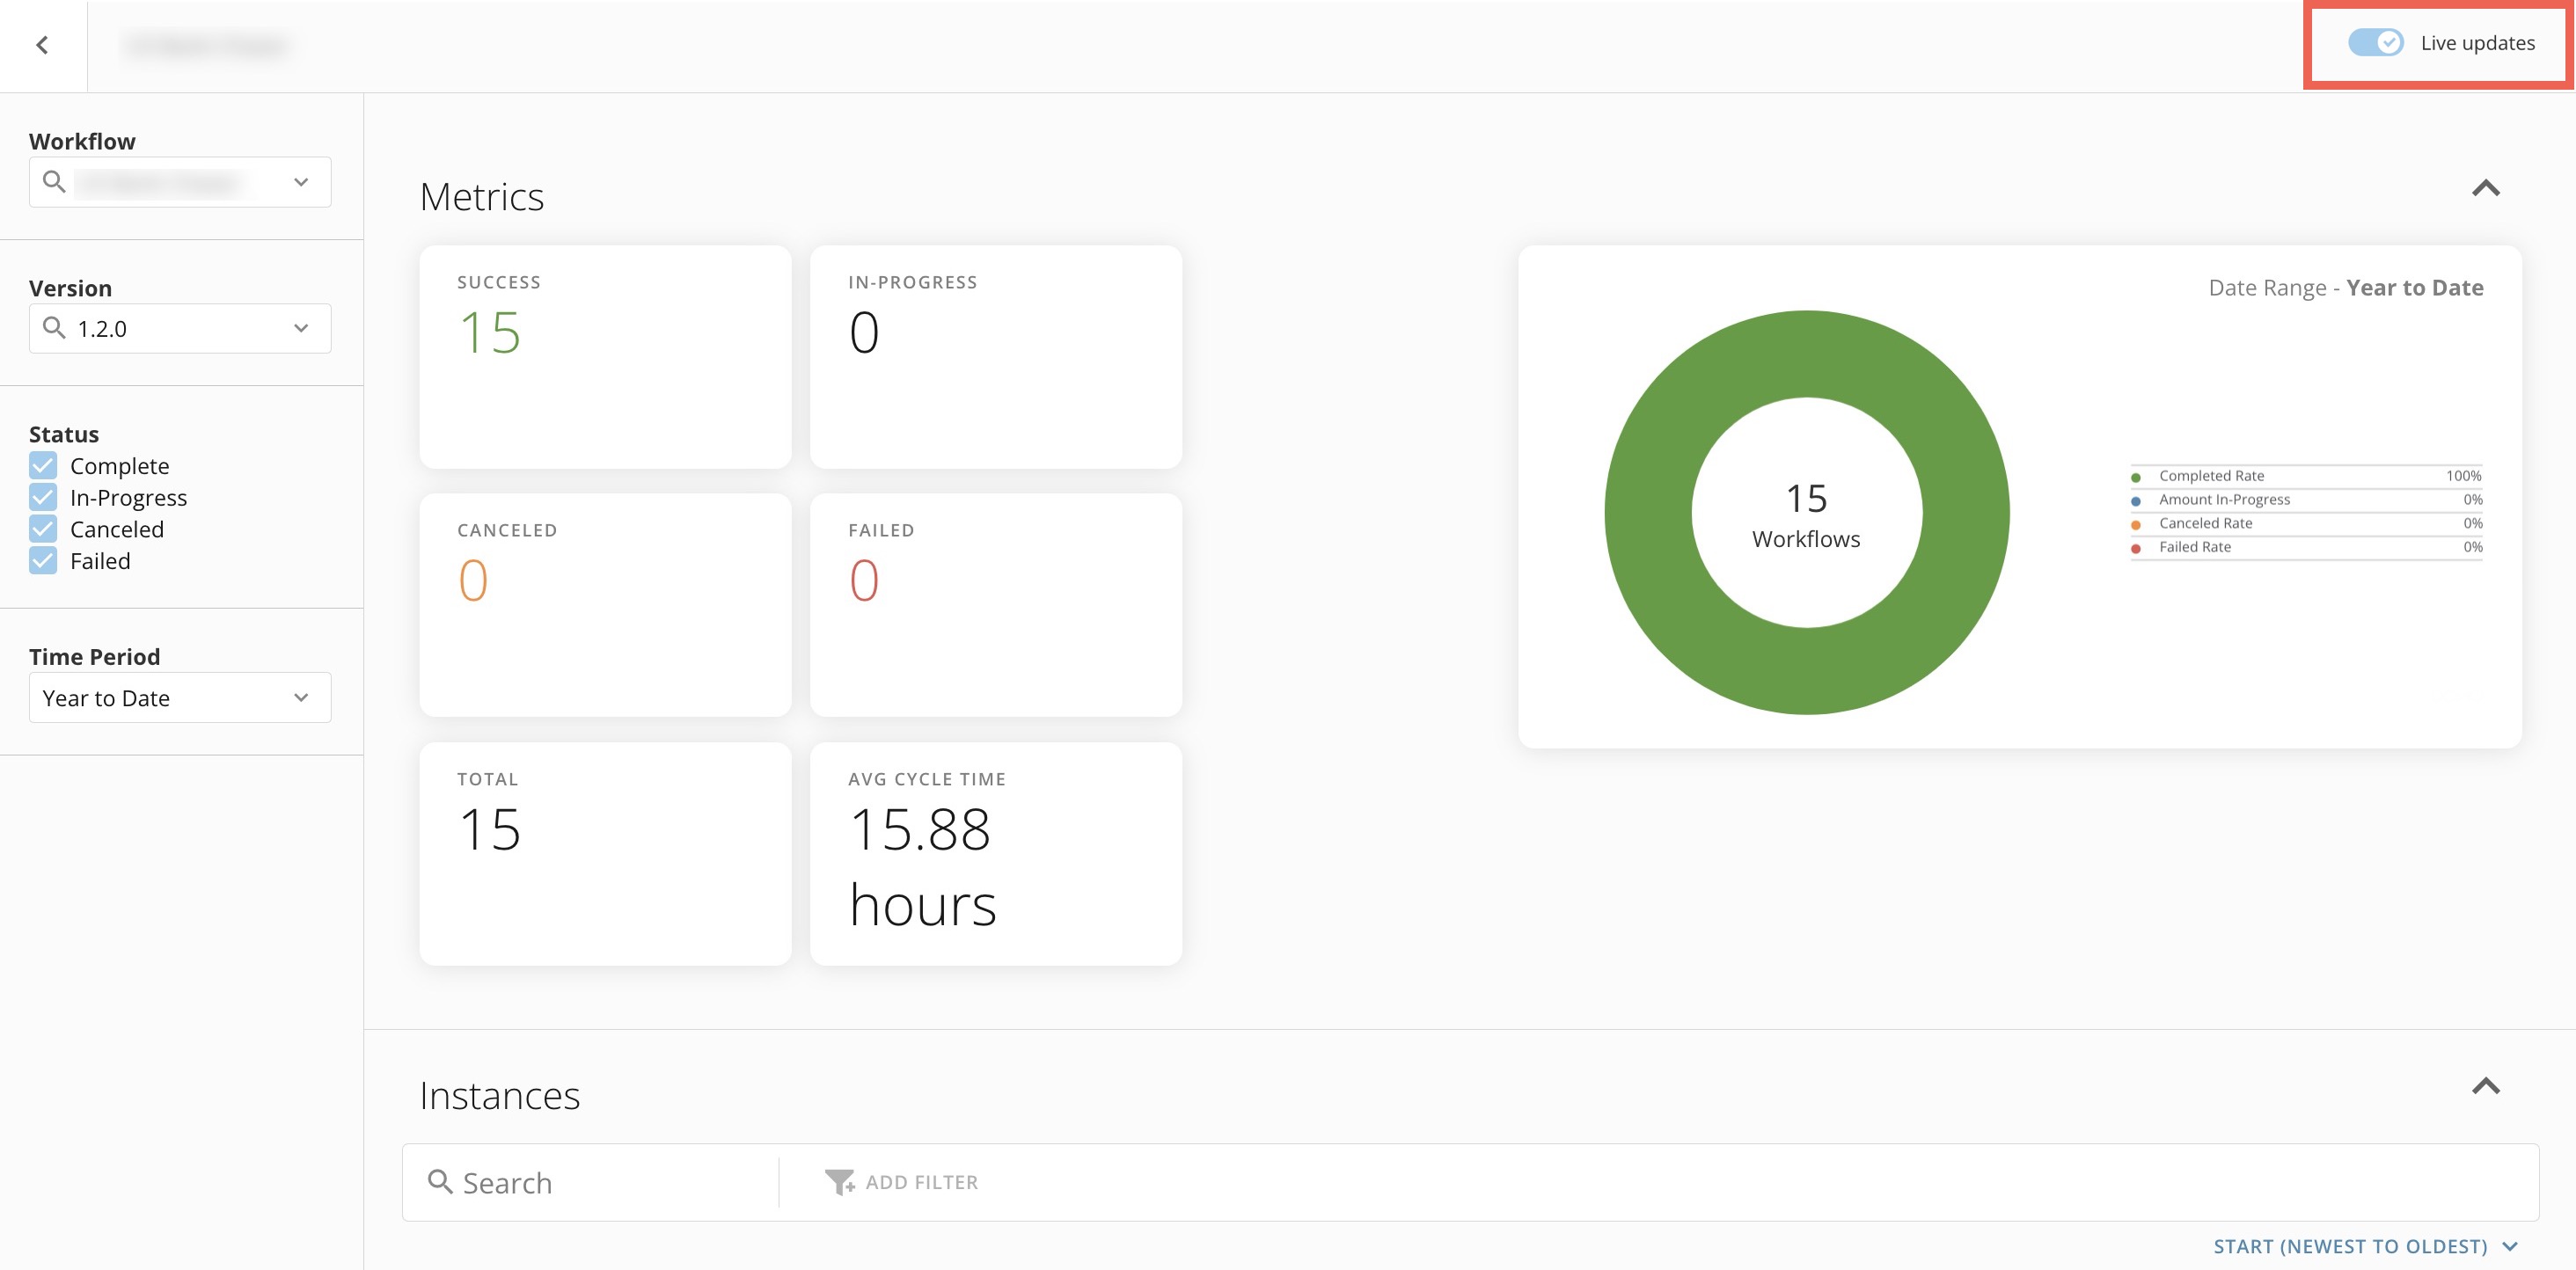Uncheck the Failed status filter
This screenshot has width=2576, height=1270.
pyautogui.click(x=42, y=561)
